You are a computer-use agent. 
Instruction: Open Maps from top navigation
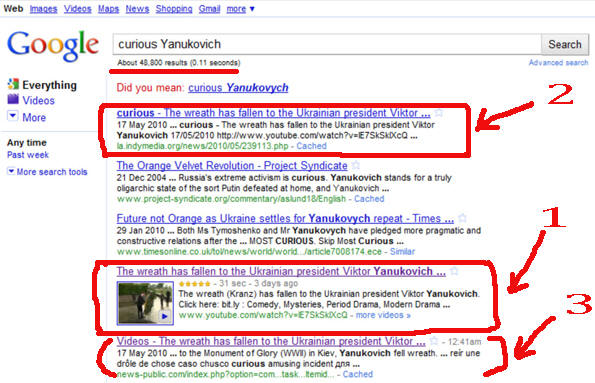click(x=108, y=9)
